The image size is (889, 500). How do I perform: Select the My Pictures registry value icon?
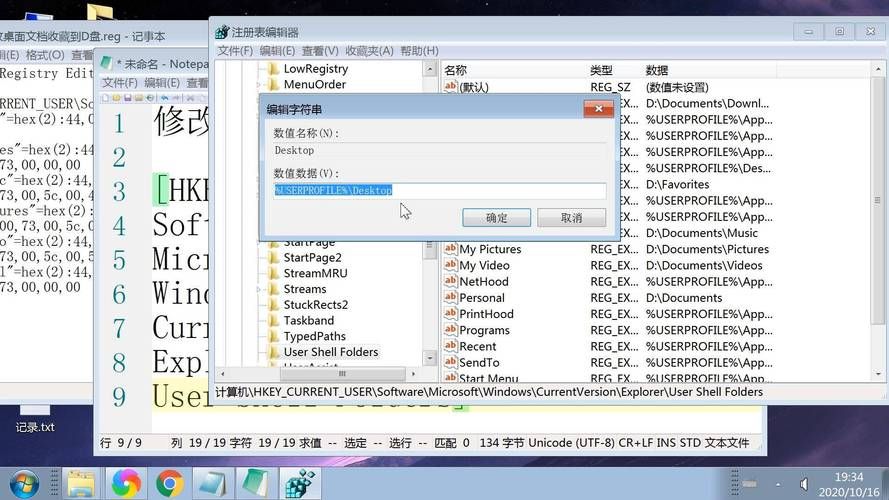pos(451,249)
